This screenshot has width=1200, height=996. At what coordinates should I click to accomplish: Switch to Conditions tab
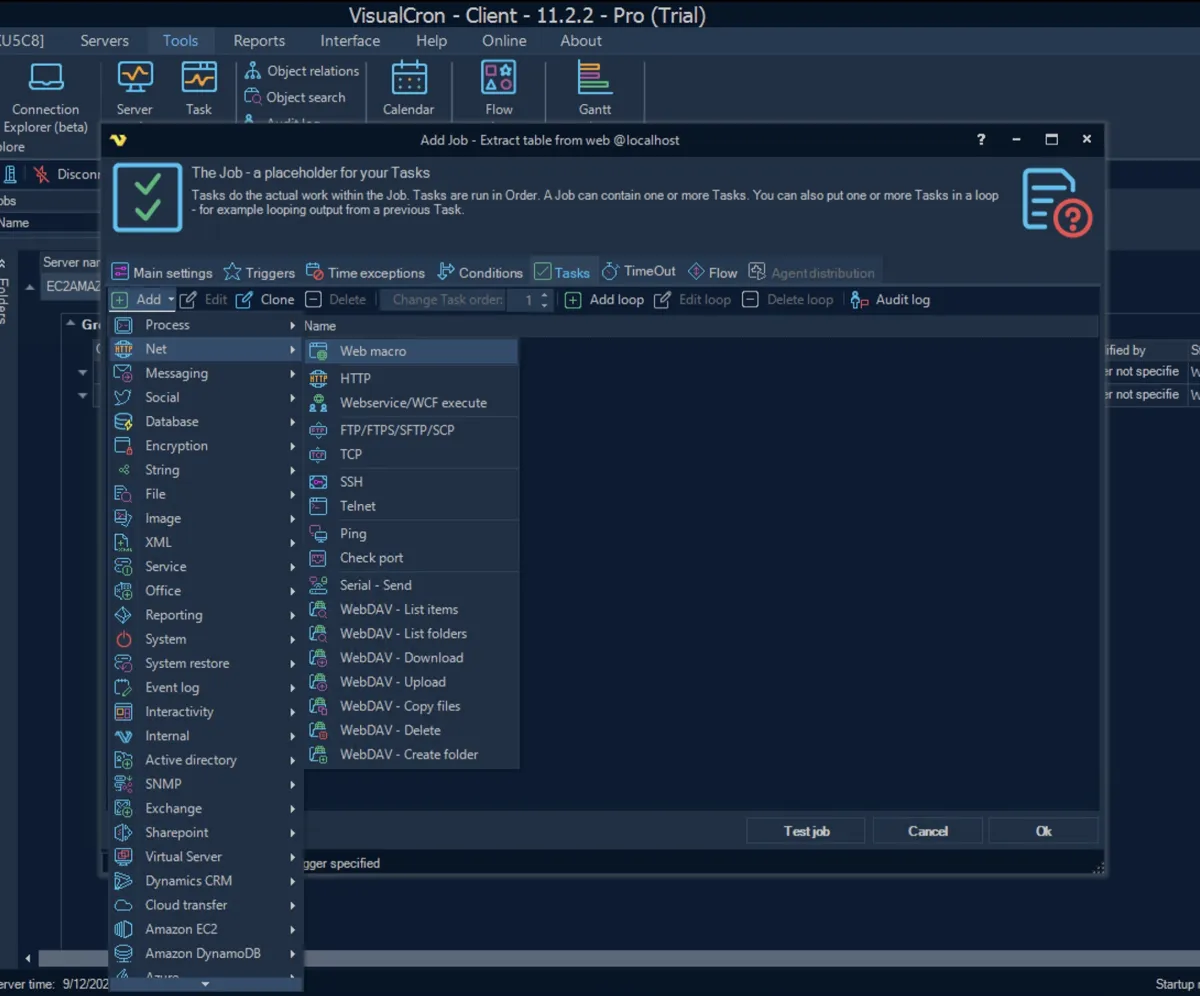pyautogui.click(x=480, y=272)
